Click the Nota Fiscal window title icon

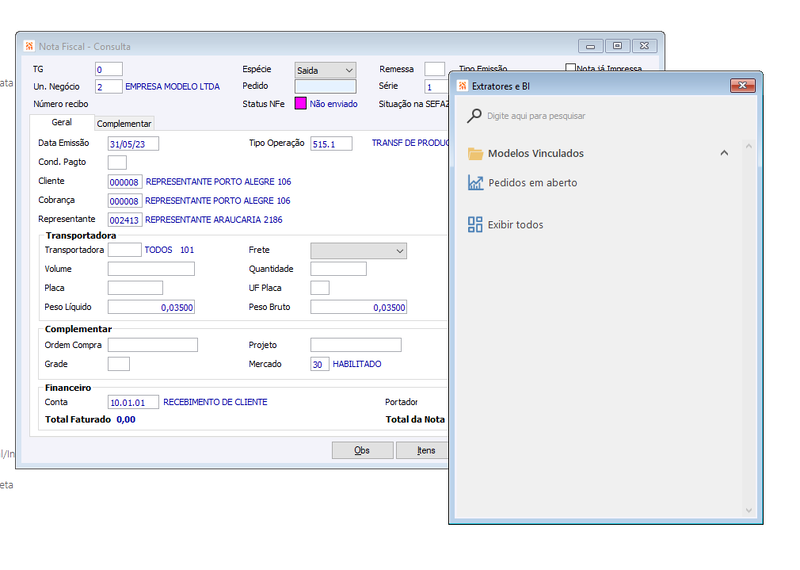tap(29, 46)
